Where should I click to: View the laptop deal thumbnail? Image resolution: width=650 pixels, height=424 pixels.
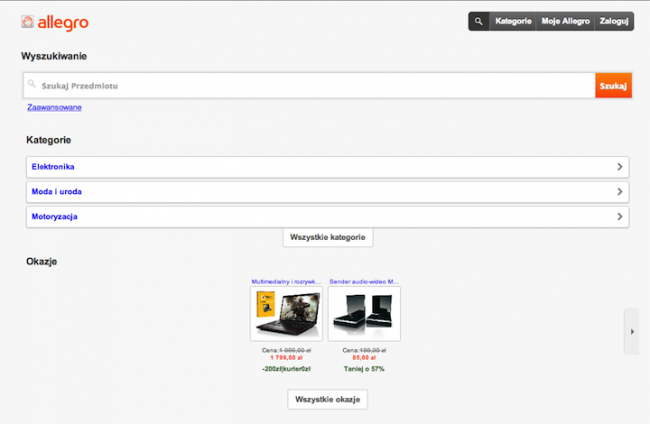(286, 314)
